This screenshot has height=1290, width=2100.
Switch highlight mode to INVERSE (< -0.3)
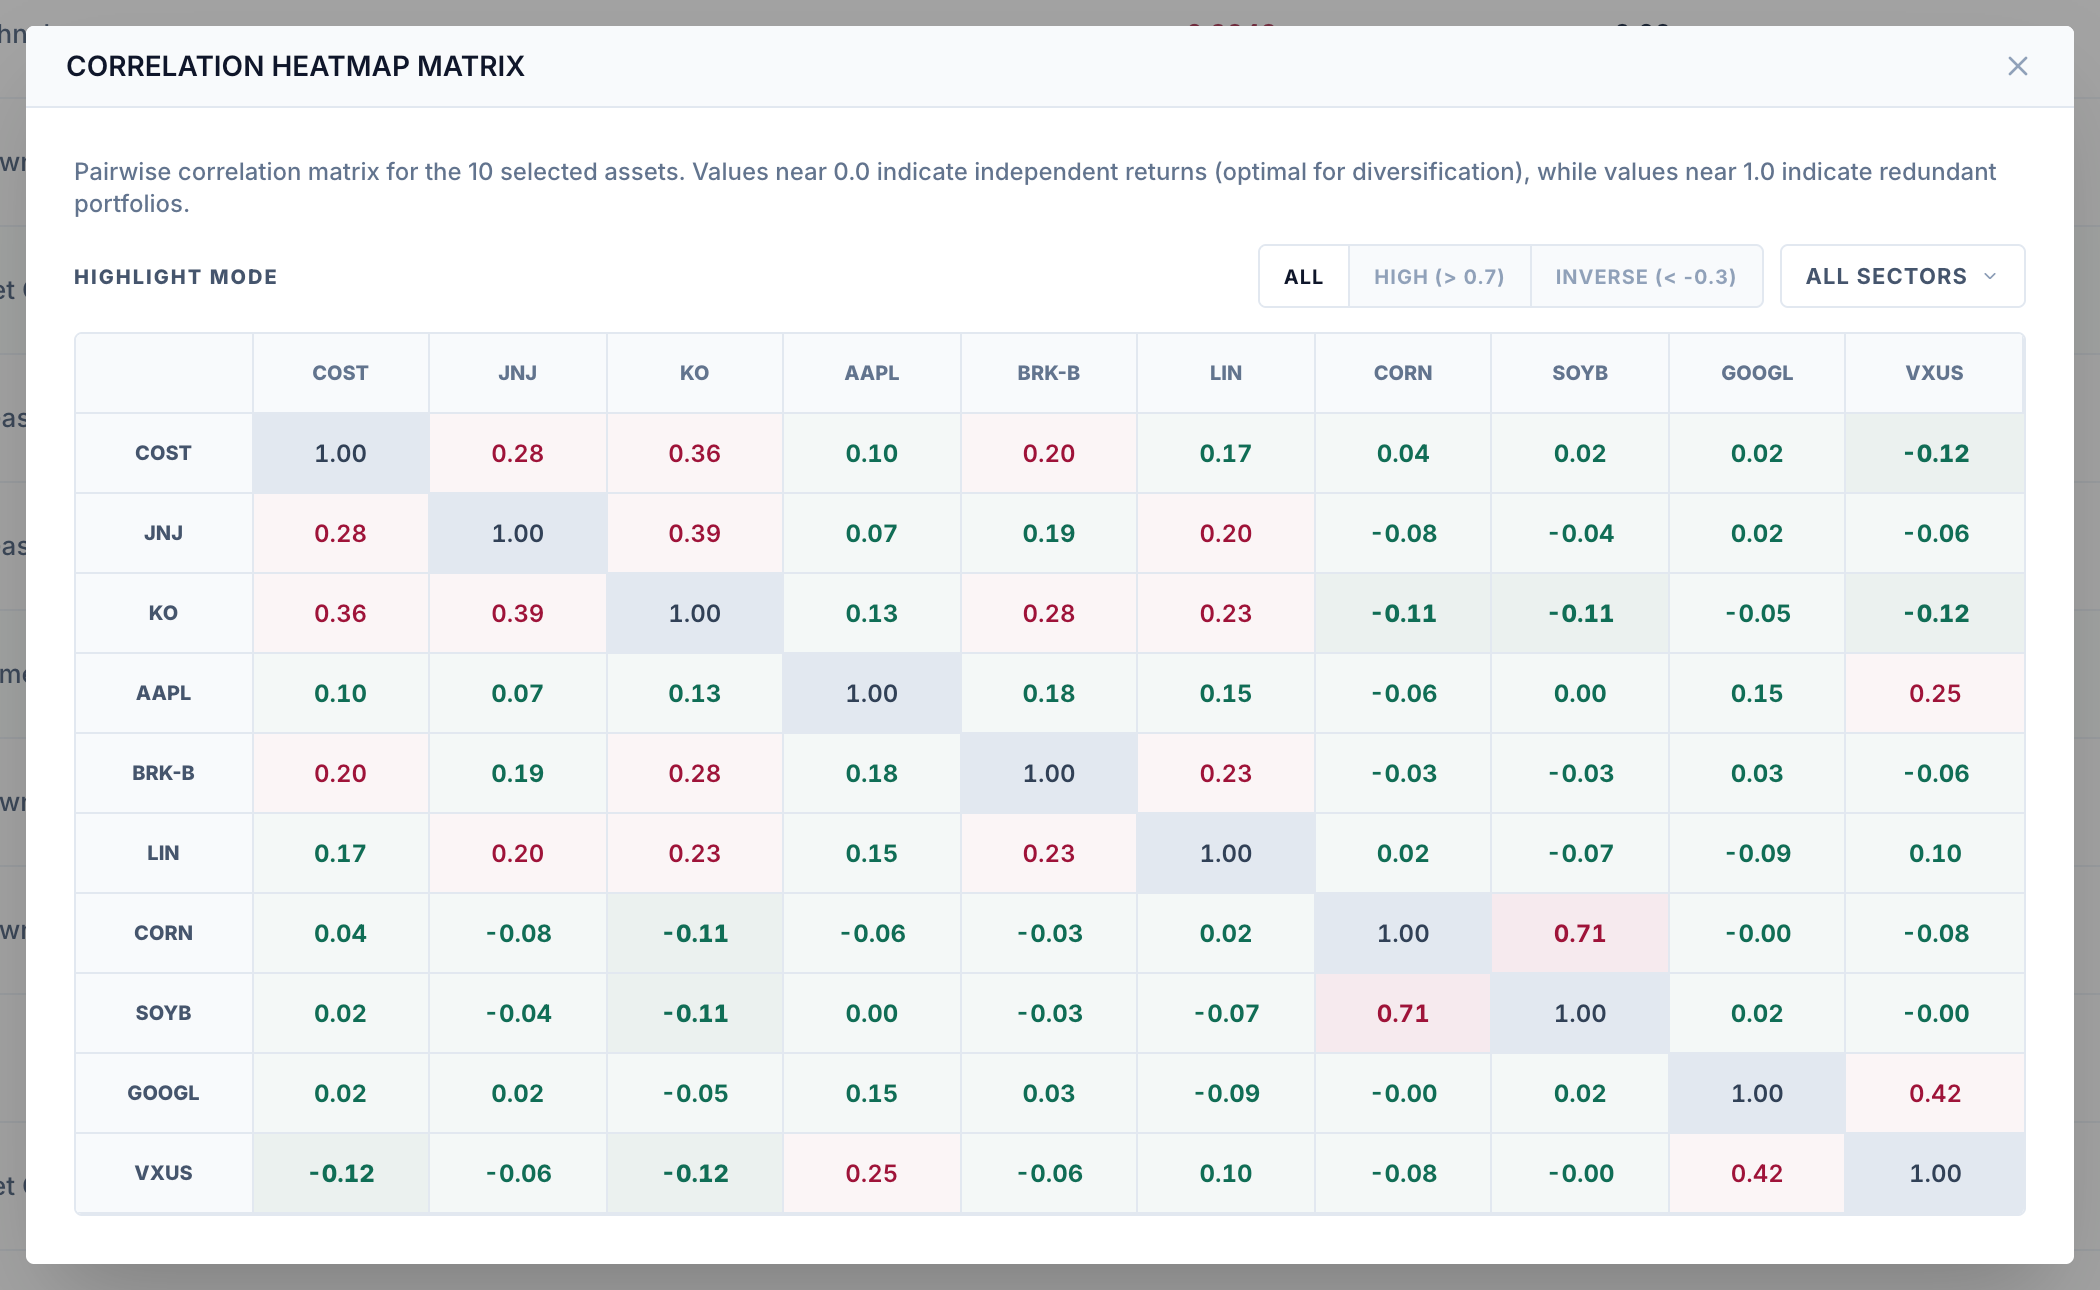click(x=1646, y=276)
